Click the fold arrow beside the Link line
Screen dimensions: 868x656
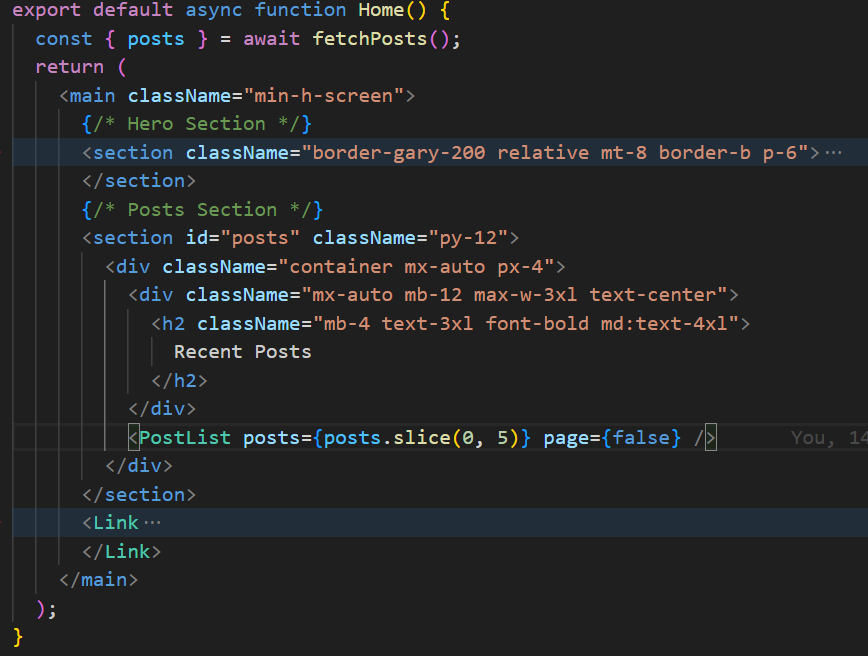point(4,523)
